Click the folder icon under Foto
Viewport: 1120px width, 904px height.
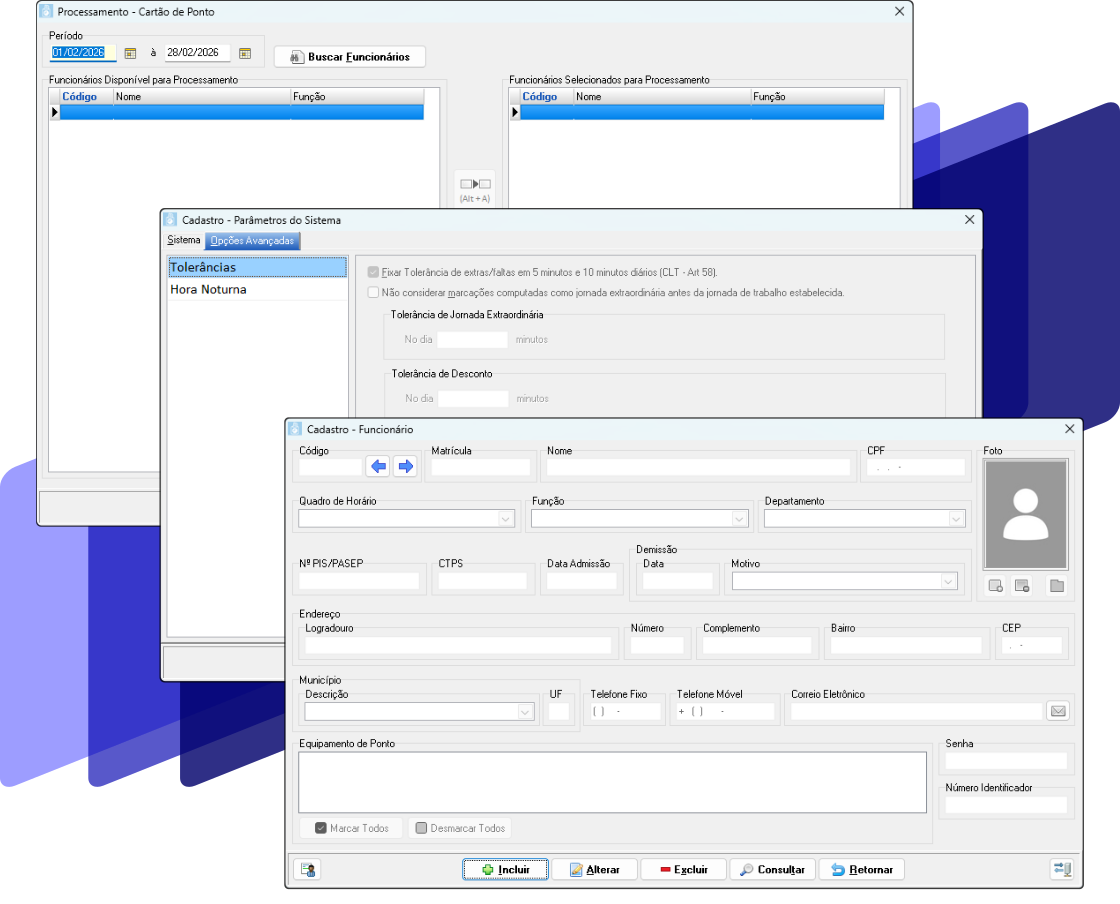click(x=1056, y=586)
